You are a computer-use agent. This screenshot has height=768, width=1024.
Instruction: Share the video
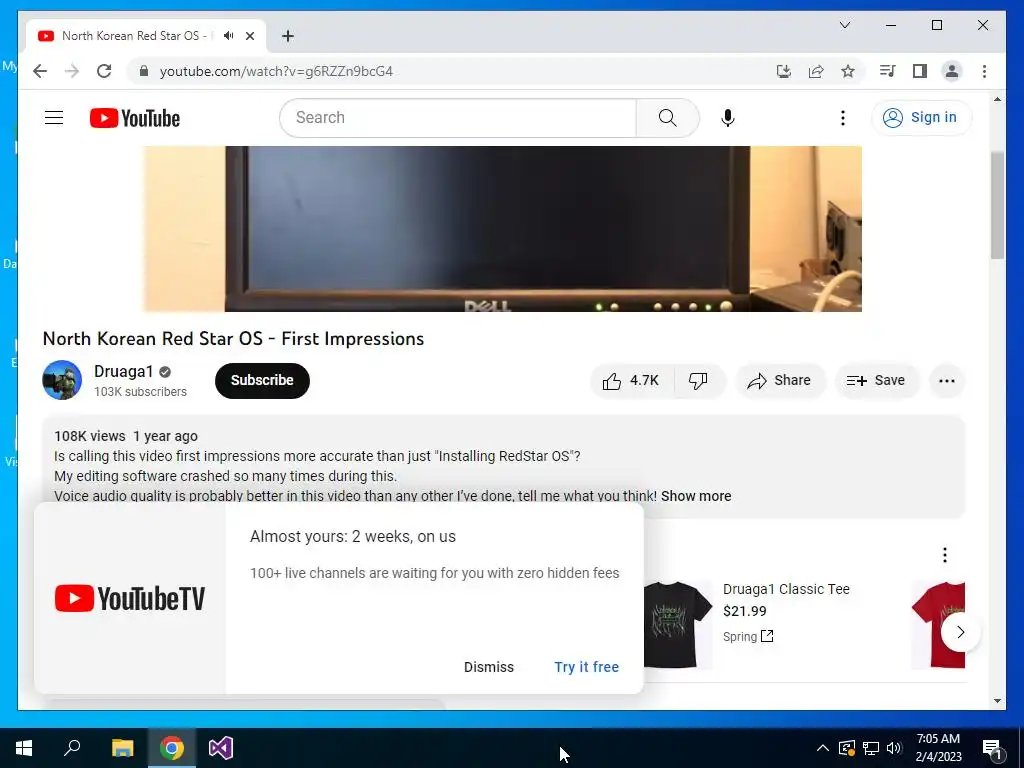pyautogui.click(x=780, y=381)
